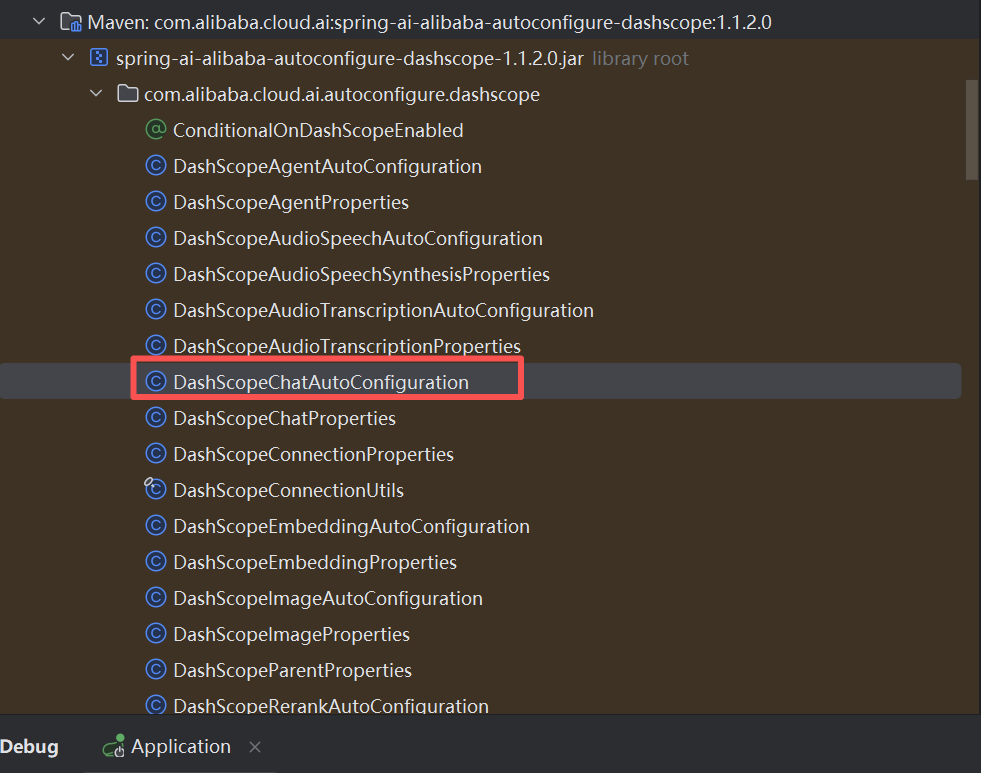The height and width of the screenshot is (773, 981).
Task: Click the project tree vertical scrollbar
Action: 972,130
